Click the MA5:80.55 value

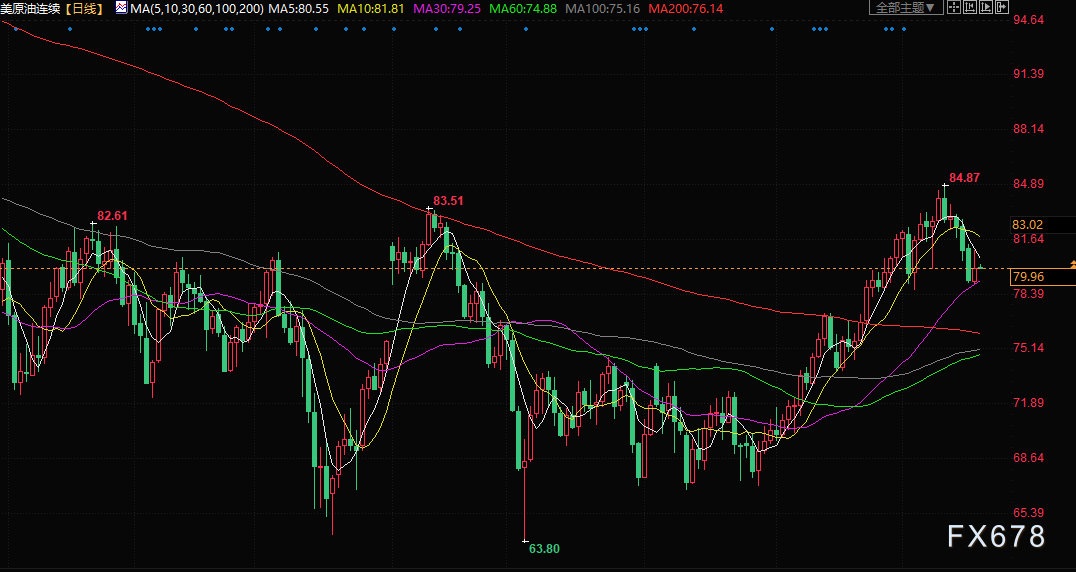pyautogui.click(x=299, y=9)
